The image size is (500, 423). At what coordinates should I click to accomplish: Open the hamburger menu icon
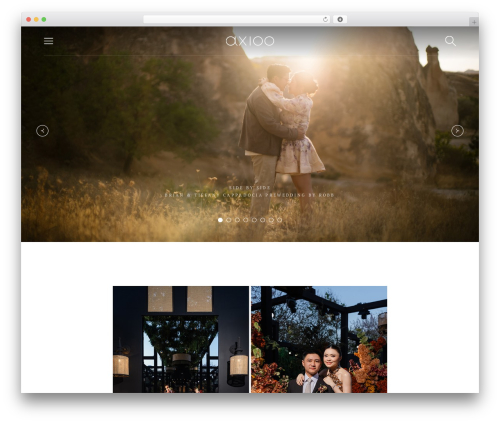tap(48, 41)
